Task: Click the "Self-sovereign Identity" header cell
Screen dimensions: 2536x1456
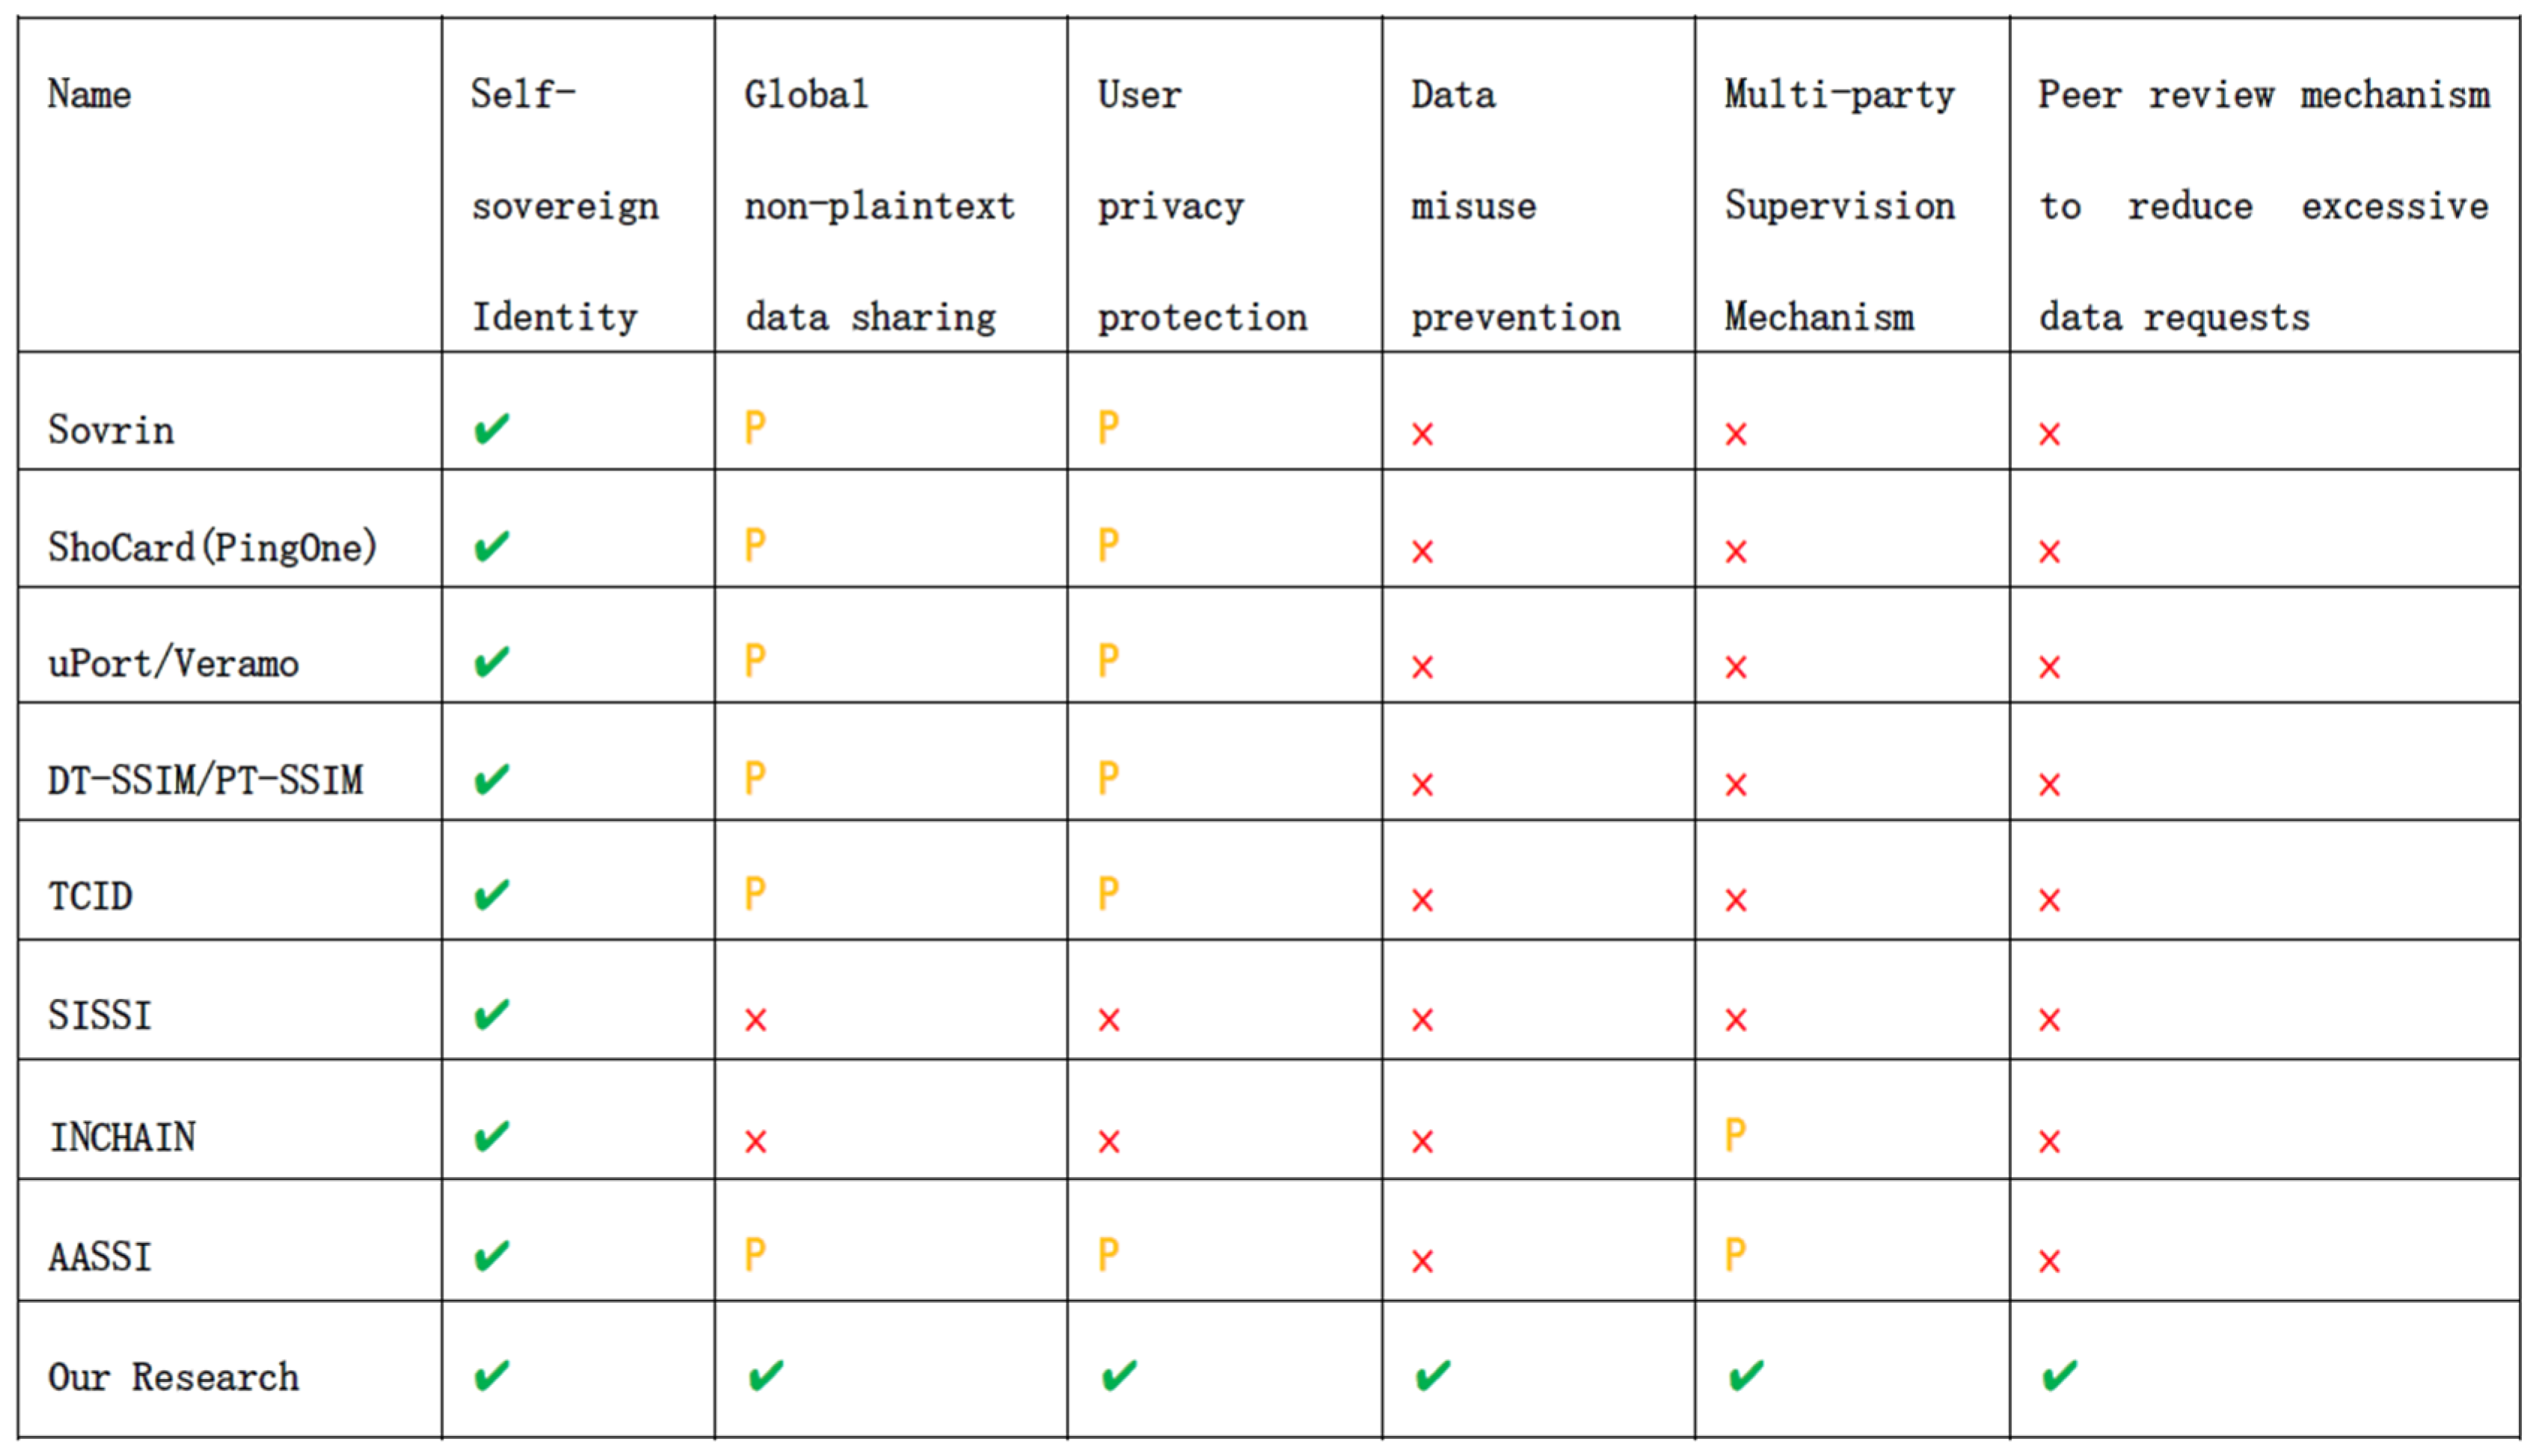Action: (565, 206)
